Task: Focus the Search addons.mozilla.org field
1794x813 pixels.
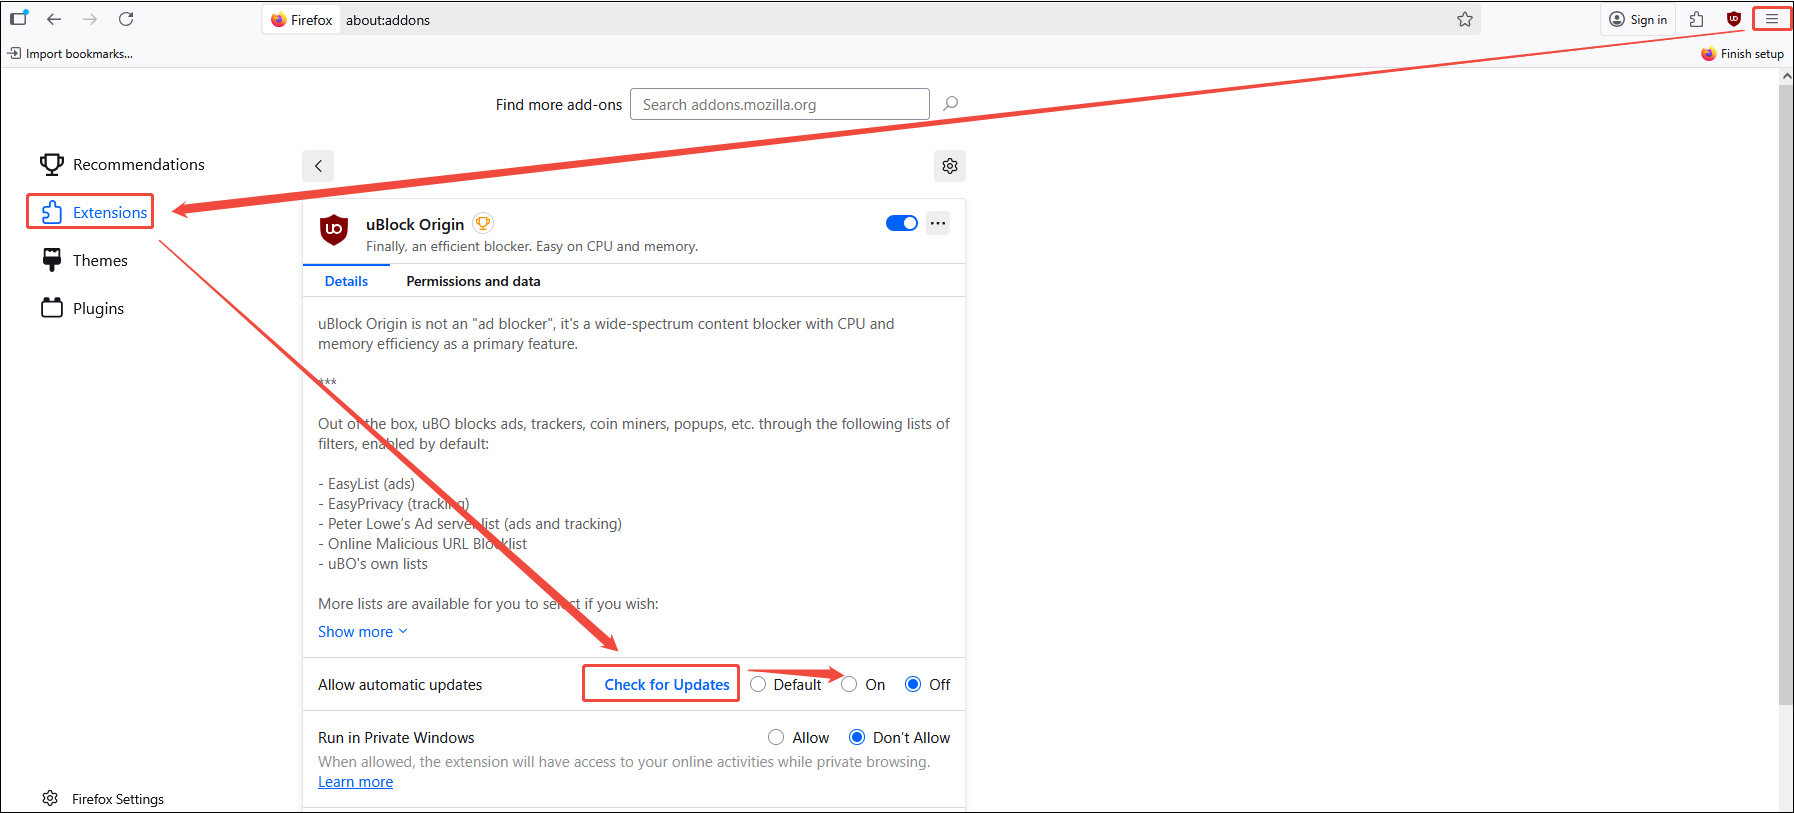Action: pyautogui.click(x=780, y=104)
